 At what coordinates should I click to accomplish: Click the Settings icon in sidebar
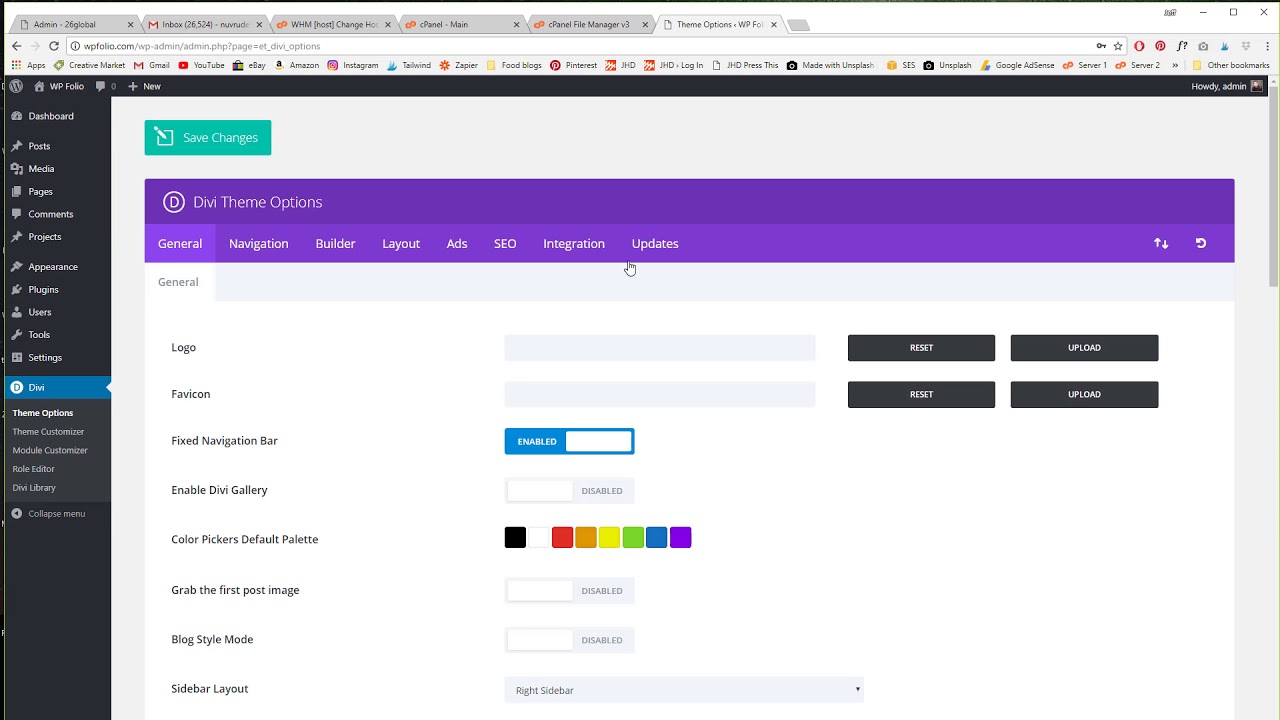tap(17, 357)
